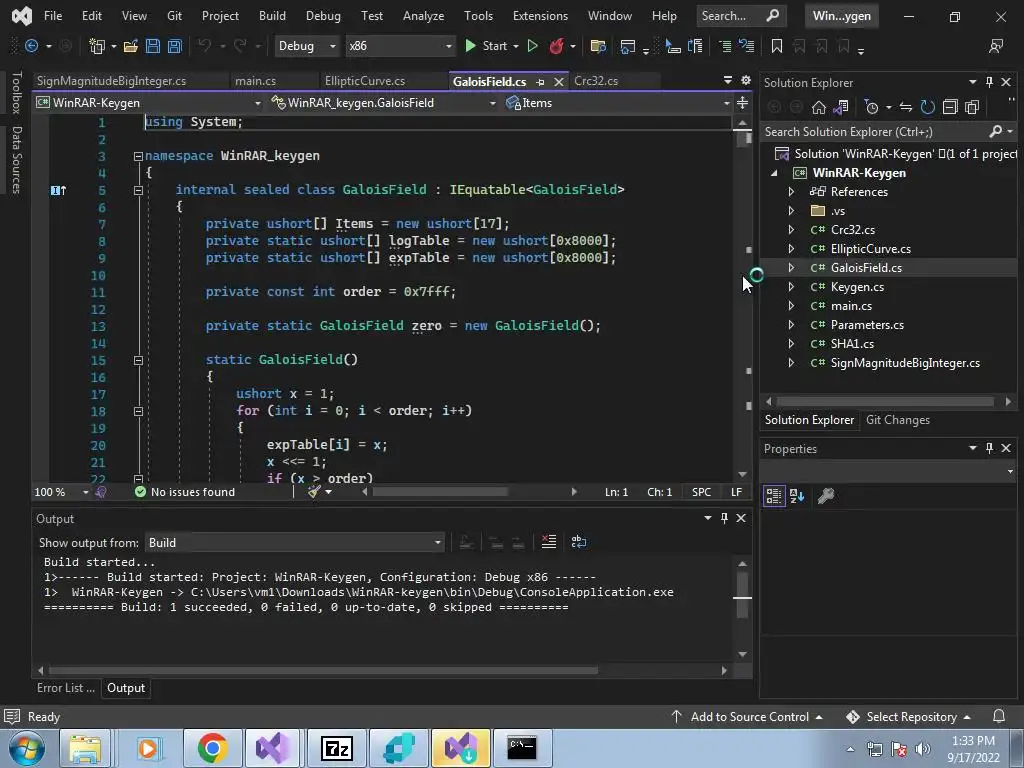1024x768 pixels.
Task: Expand the Keygen.cs tree node
Action: click(791, 287)
